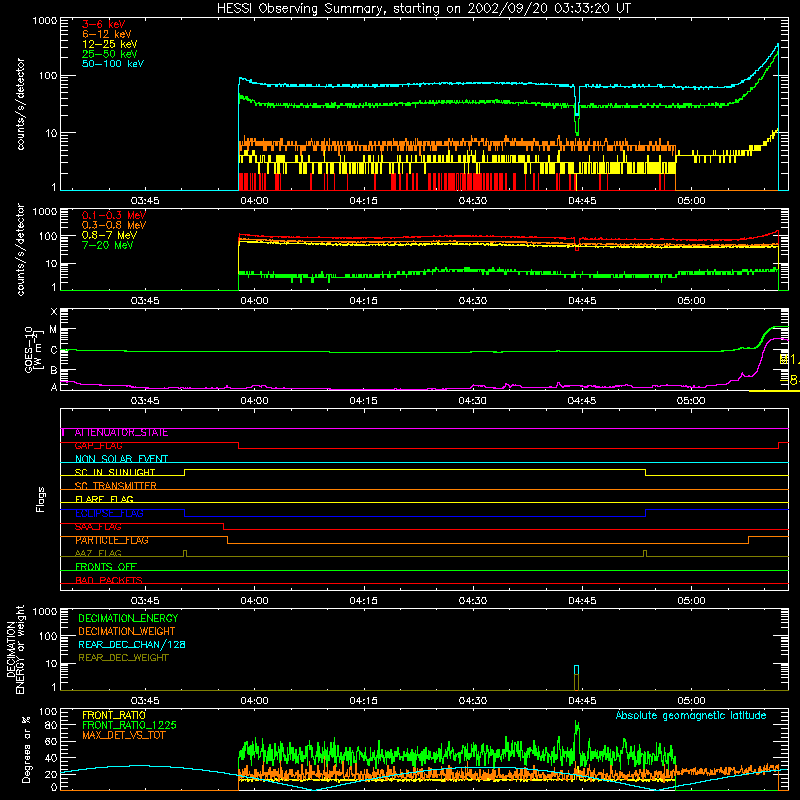The height and width of the screenshot is (800, 800).
Task: Select the red '3-6 keV' legend label
Action: point(104,24)
